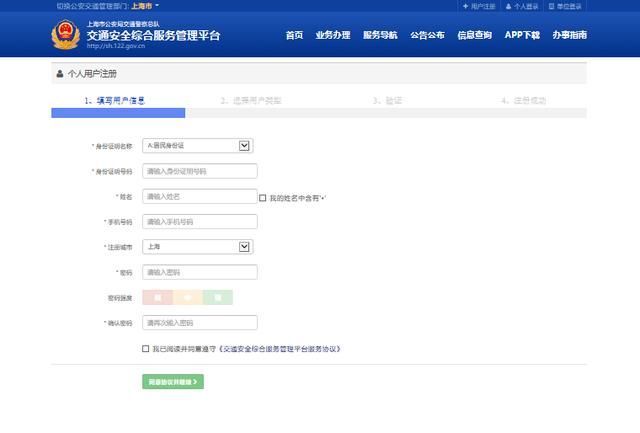Click the green 同意协议并继续 button
The height and width of the screenshot is (433, 640).
[x=173, y=382]
